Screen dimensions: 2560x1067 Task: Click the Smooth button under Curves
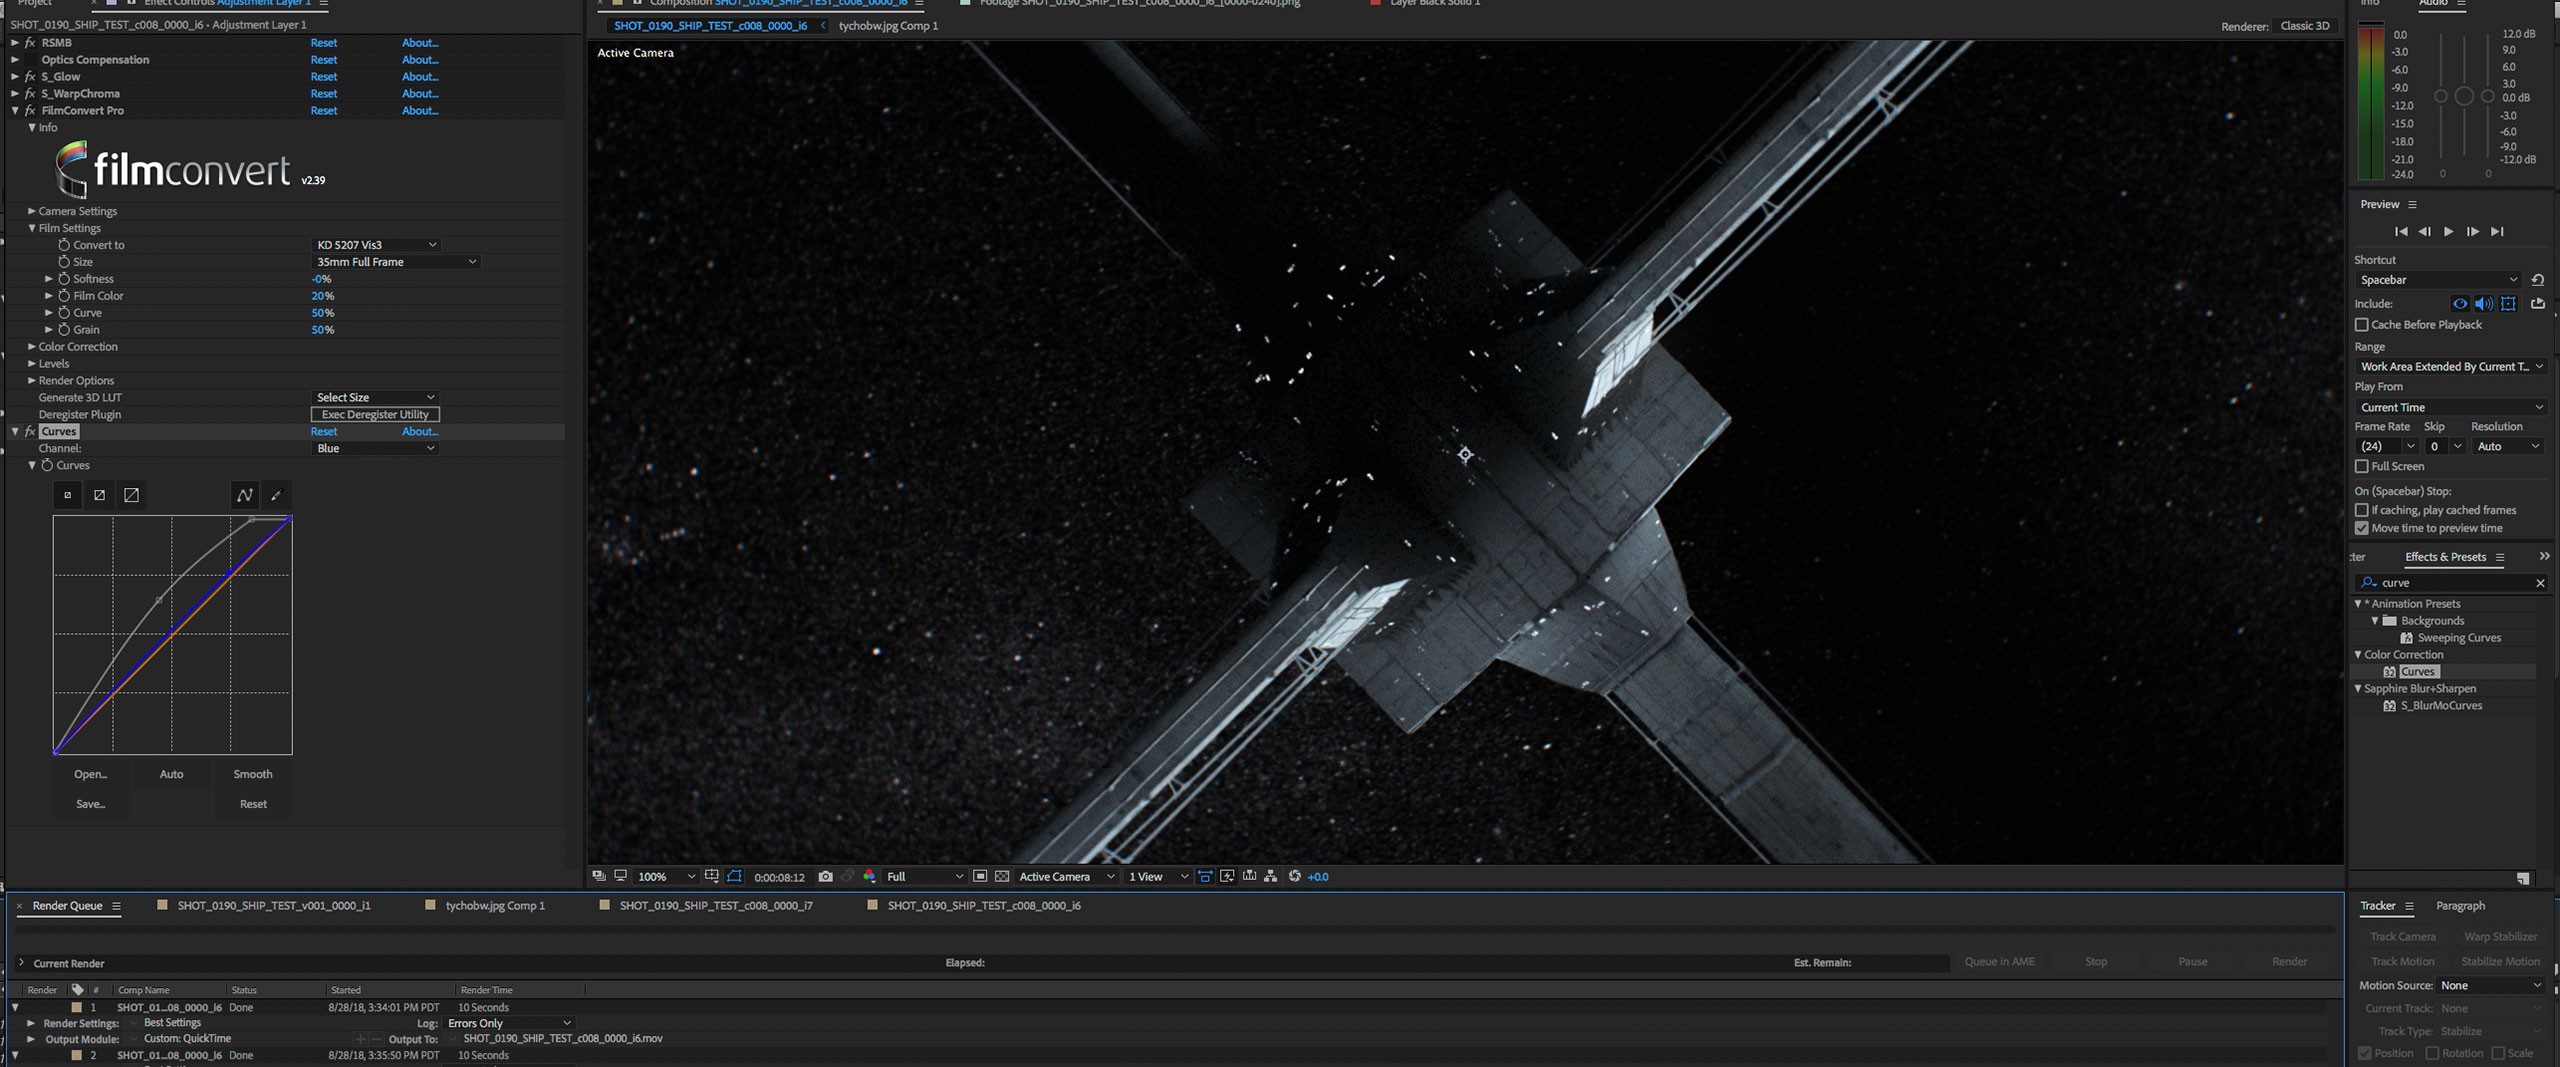(253, 774)
